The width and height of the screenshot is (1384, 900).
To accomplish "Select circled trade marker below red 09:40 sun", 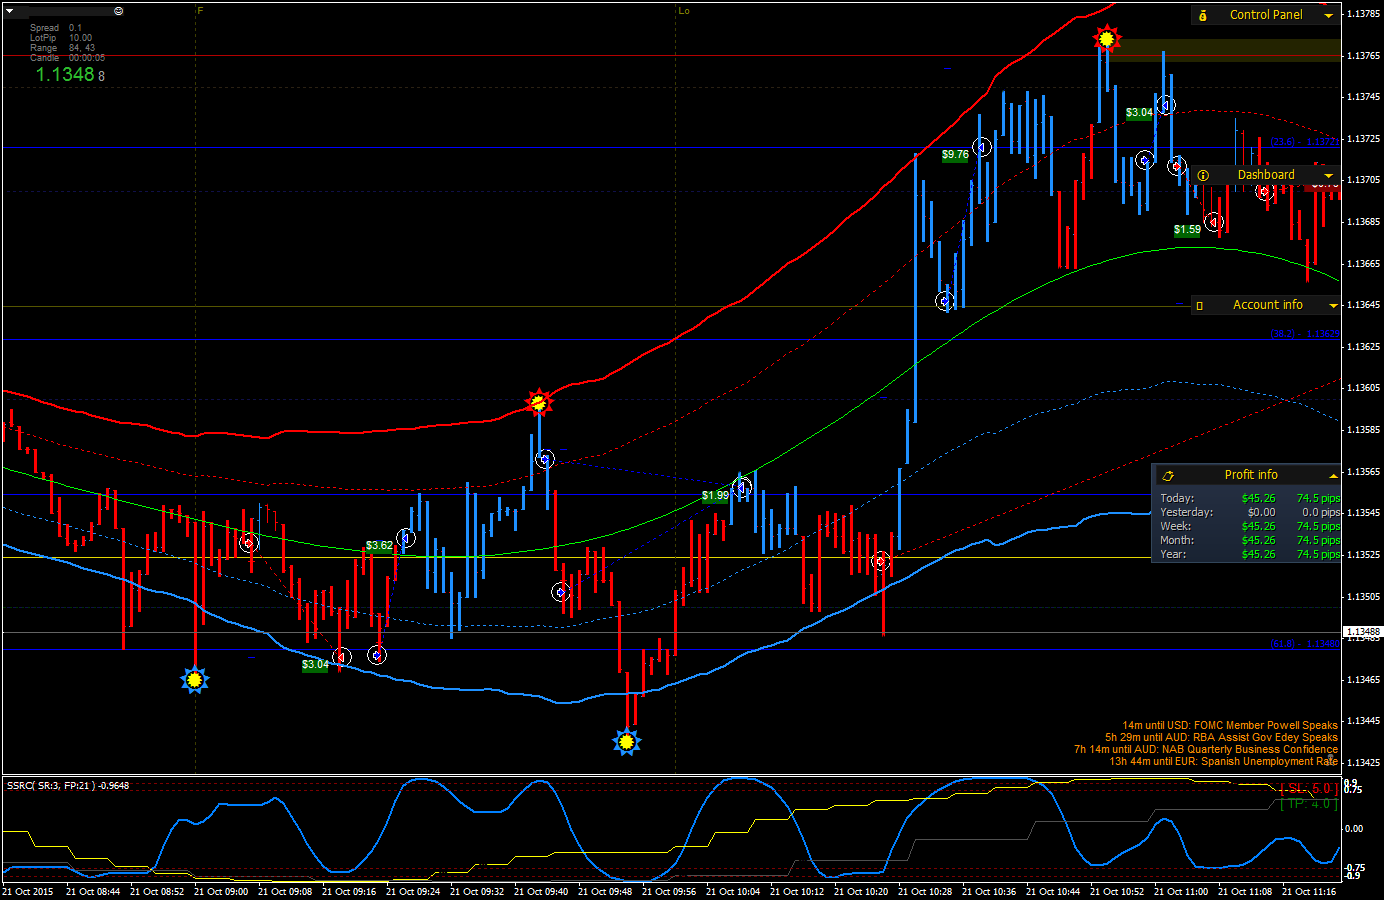I will click(544, 460).
